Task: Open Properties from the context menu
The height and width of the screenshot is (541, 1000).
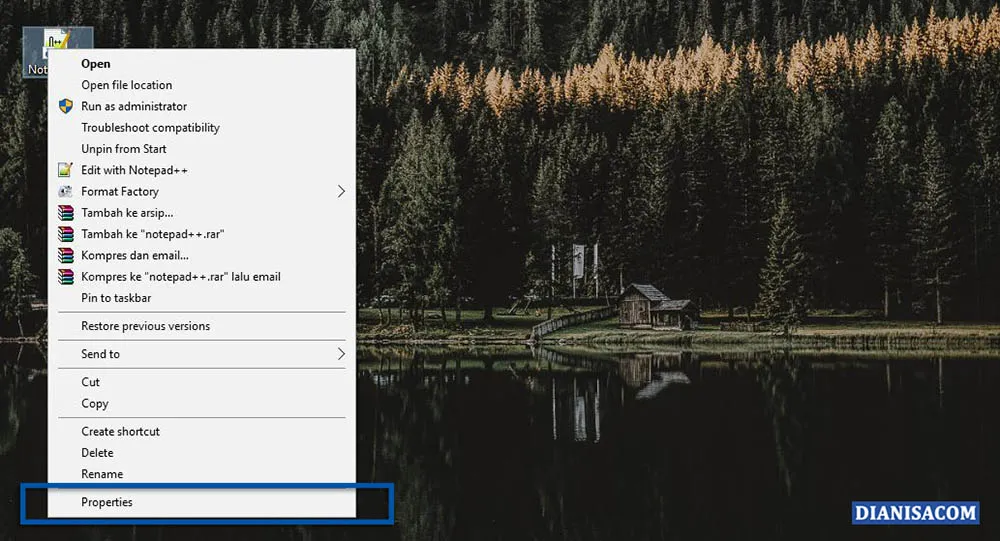Action: tap(202, 502)
